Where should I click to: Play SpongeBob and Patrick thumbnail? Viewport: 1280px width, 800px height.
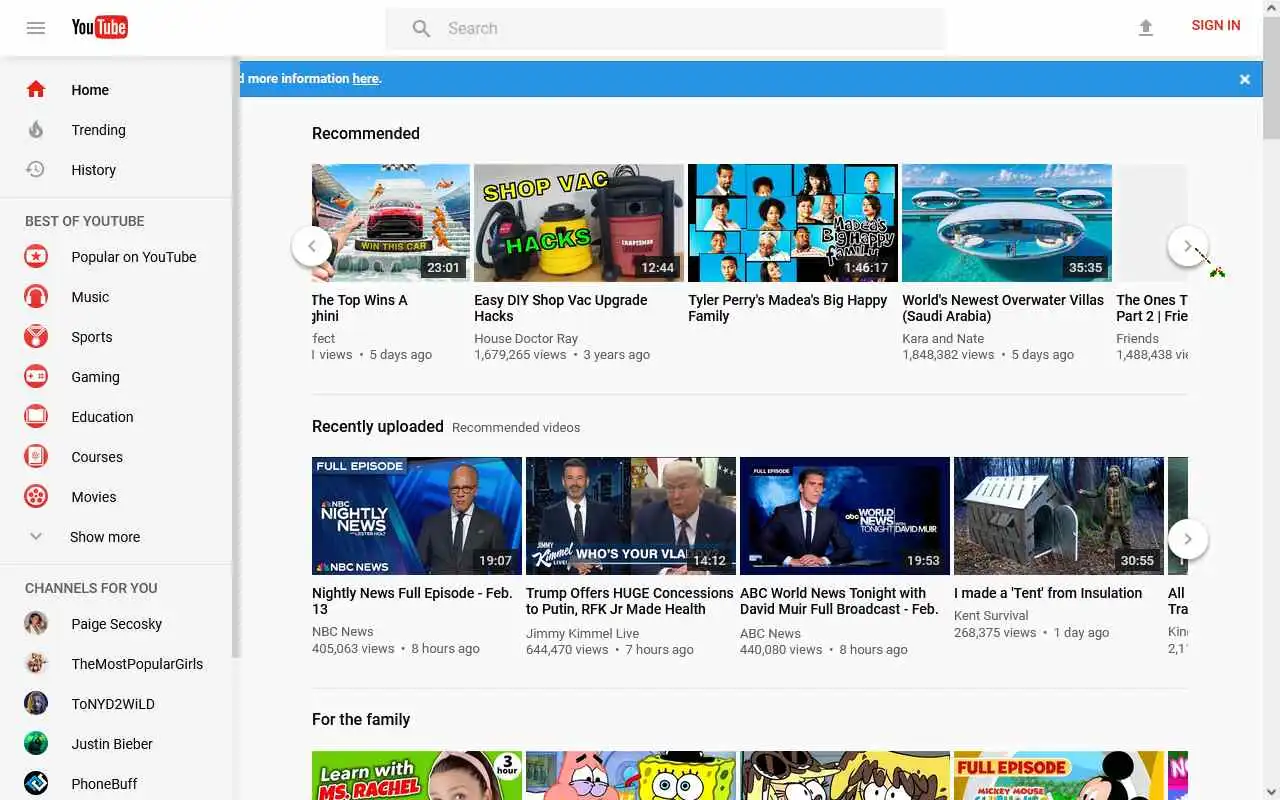[x=631, y=776]
